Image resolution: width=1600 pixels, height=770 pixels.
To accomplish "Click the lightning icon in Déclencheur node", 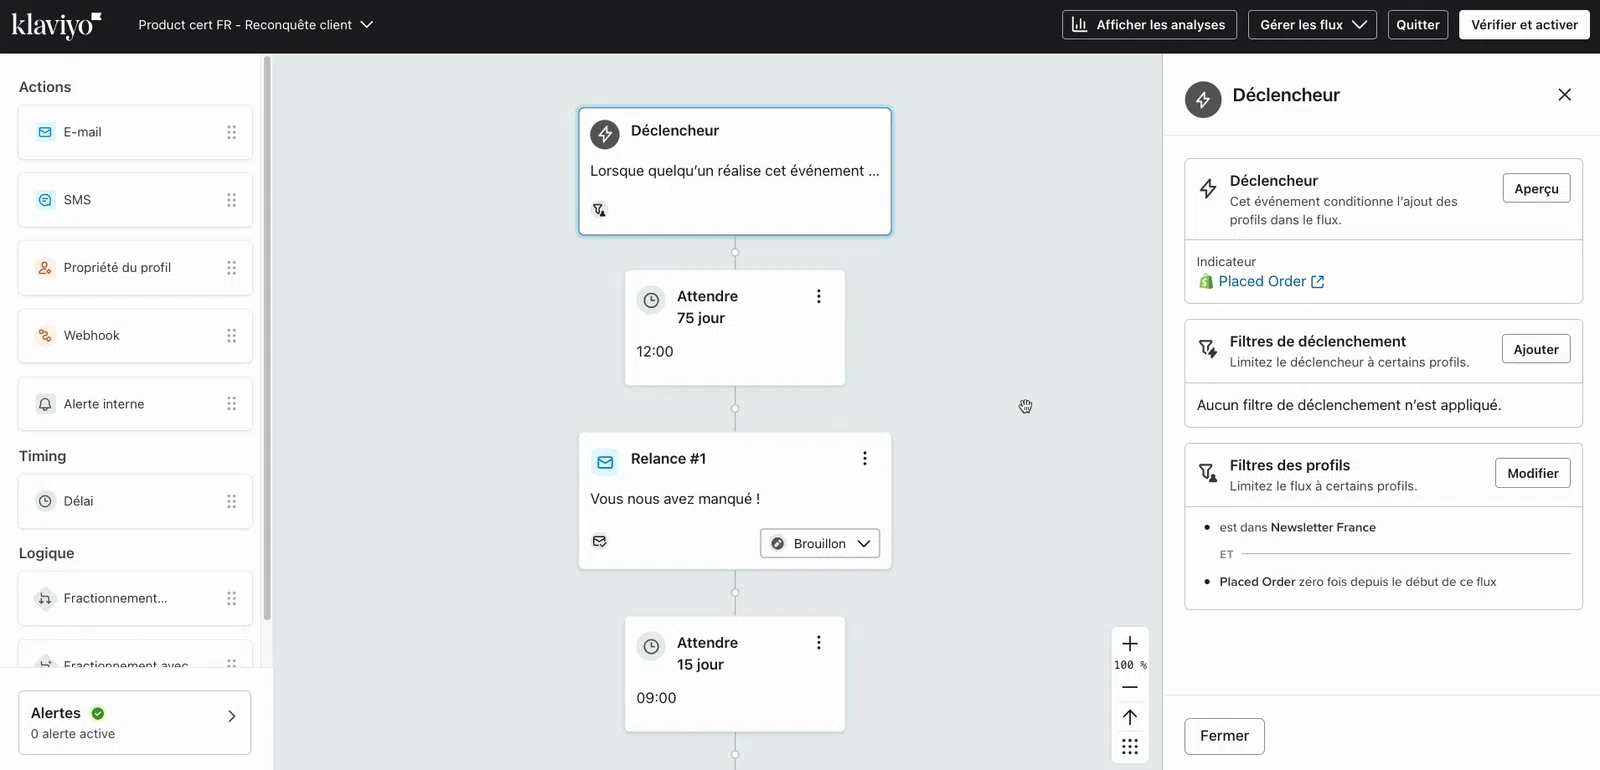I will (x=605, y=134).
